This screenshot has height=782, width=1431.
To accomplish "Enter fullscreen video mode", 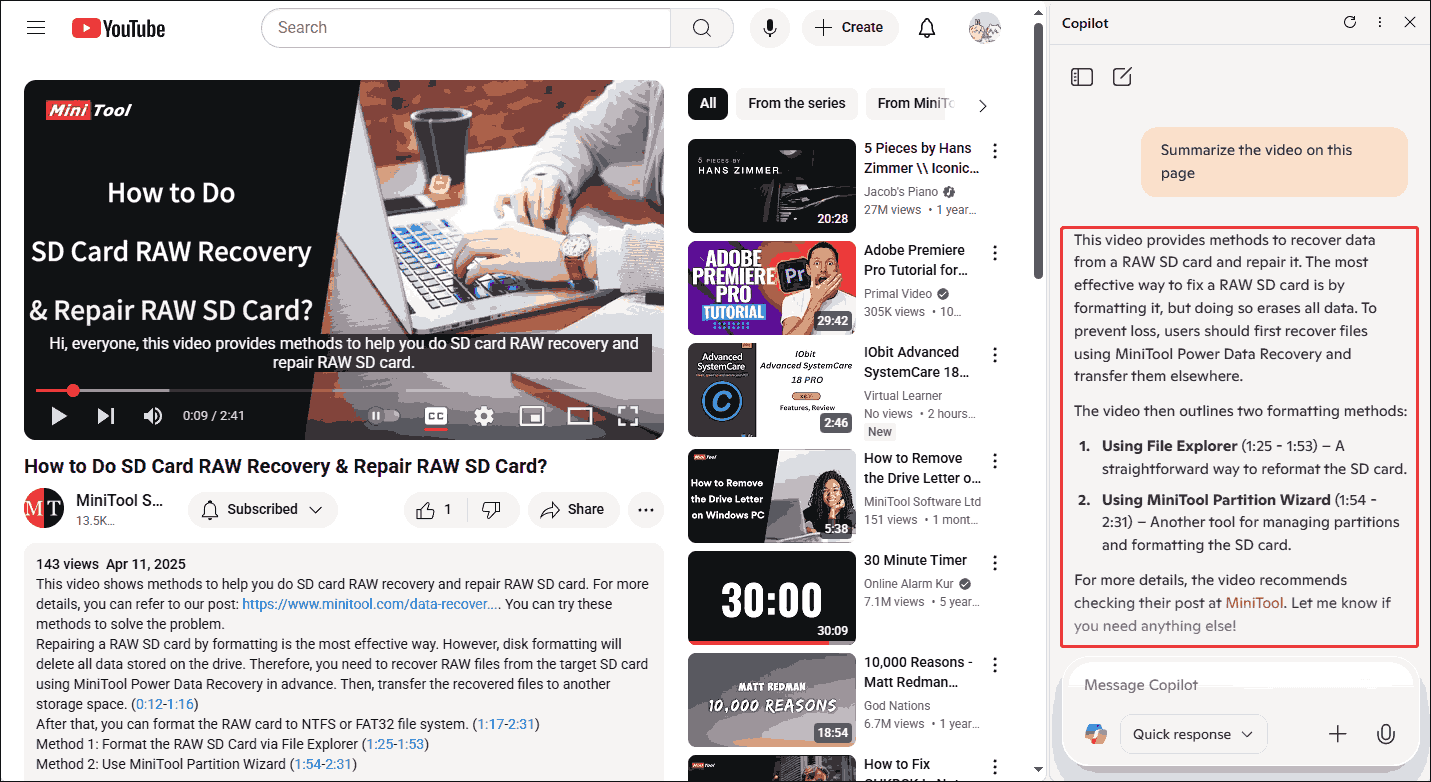I will click(x=628, y=416).
